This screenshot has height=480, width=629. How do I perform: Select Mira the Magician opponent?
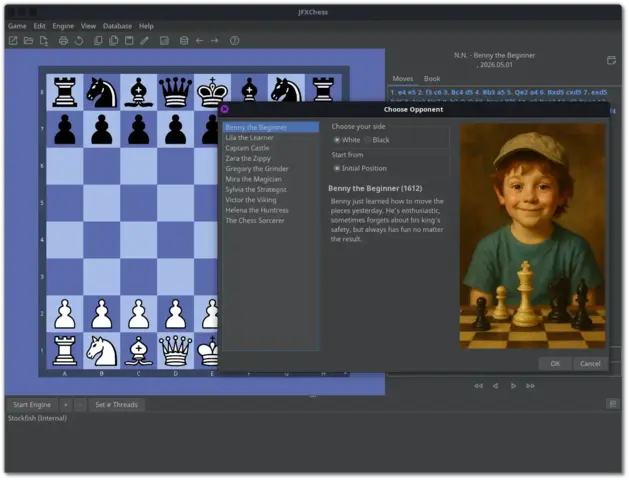[271, 179]
